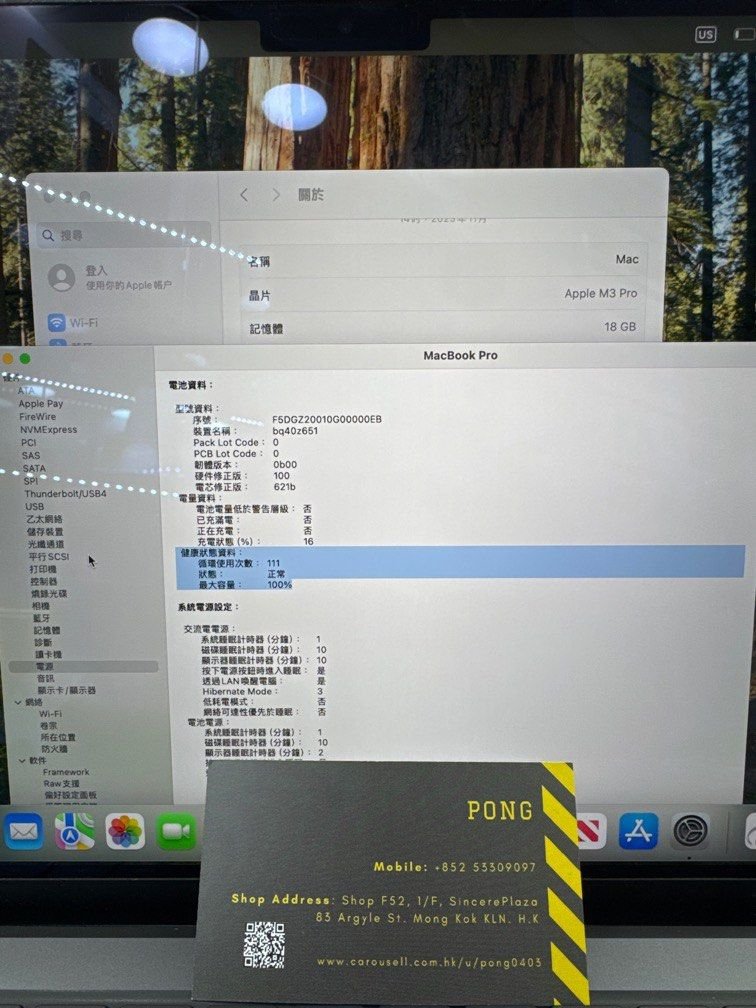This screenshot has height=1008, width=756.
Task: Select Framework under 軟件
Action: coord(66,772)
